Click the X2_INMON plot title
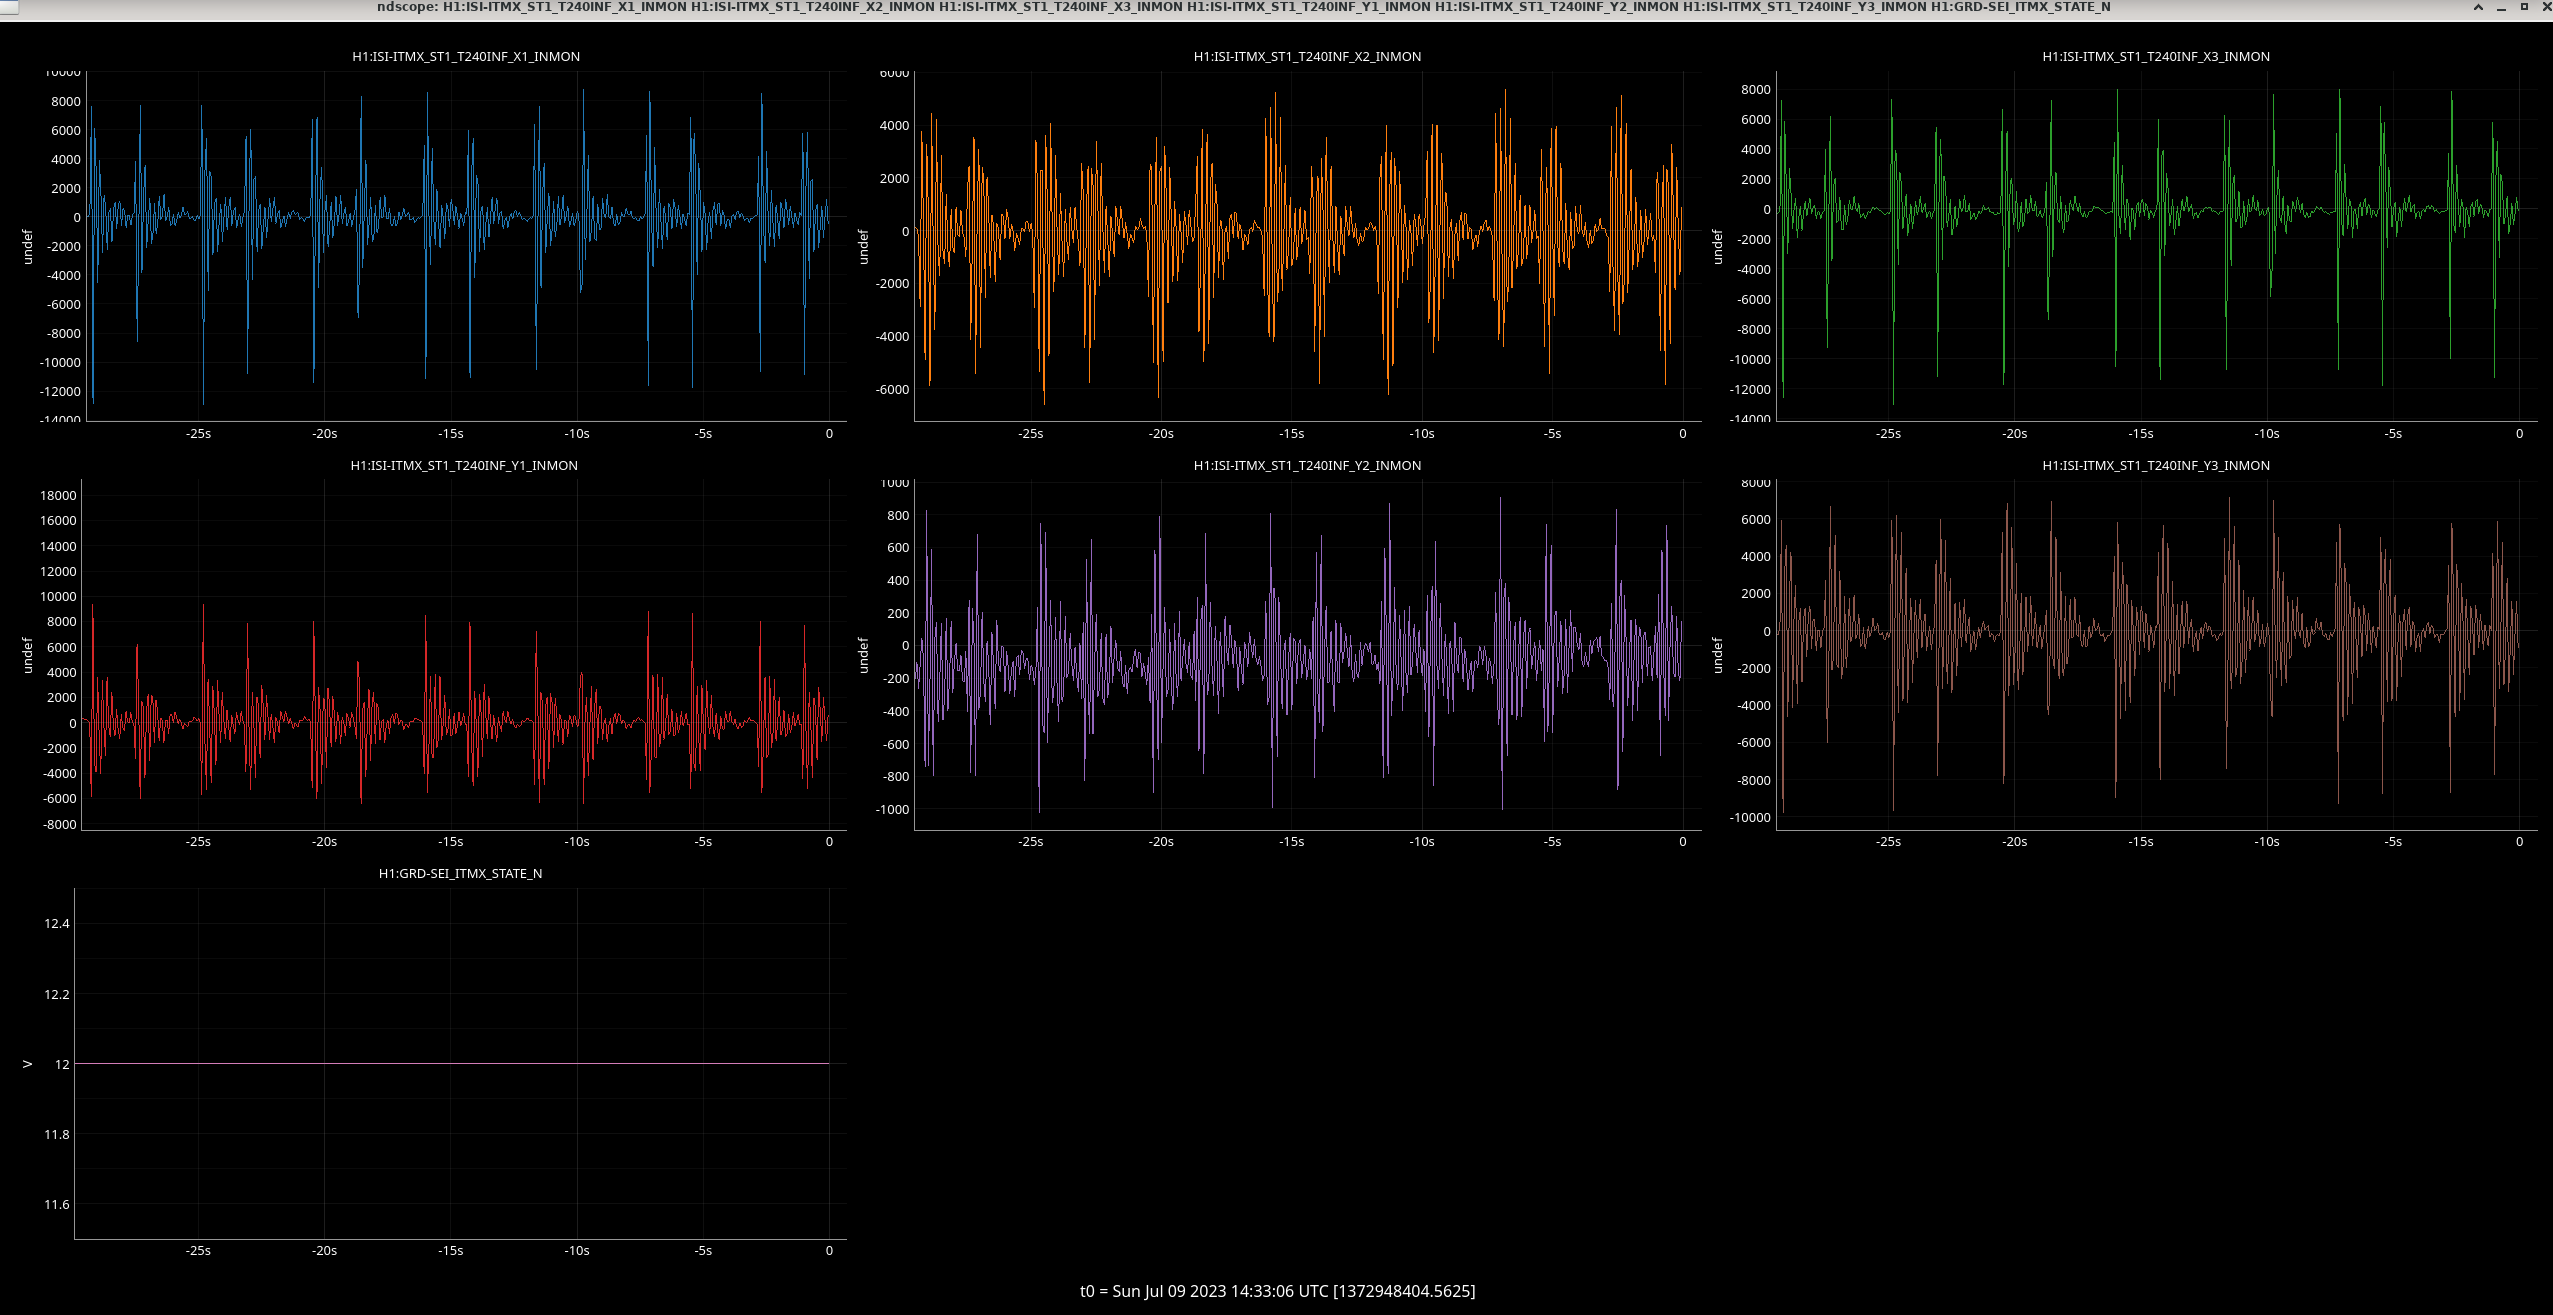 [x=1307, y=57]
